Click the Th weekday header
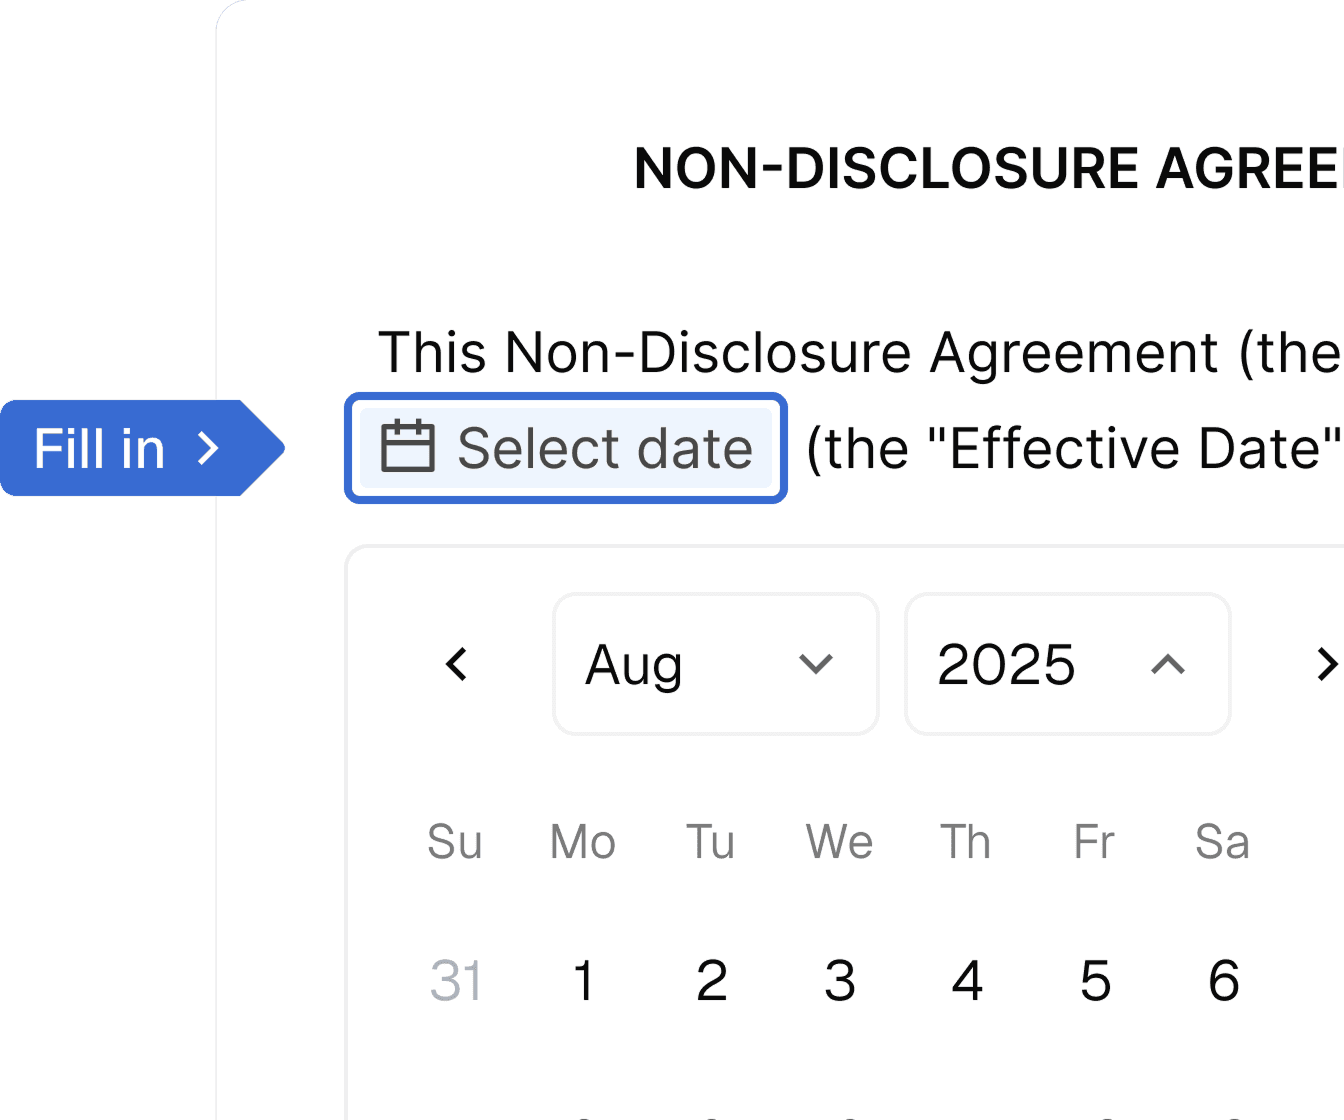Image resolution: width=1344 pixels, height=1120 pixels. click(x=966, y=841)
